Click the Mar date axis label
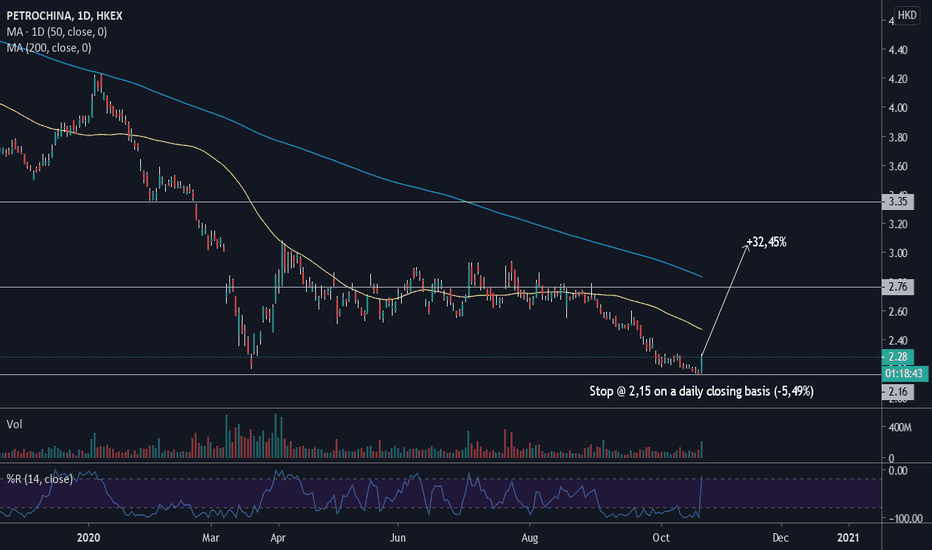This screenshot has width=932, height=550. pyautogui.click(x=210, y=538)
